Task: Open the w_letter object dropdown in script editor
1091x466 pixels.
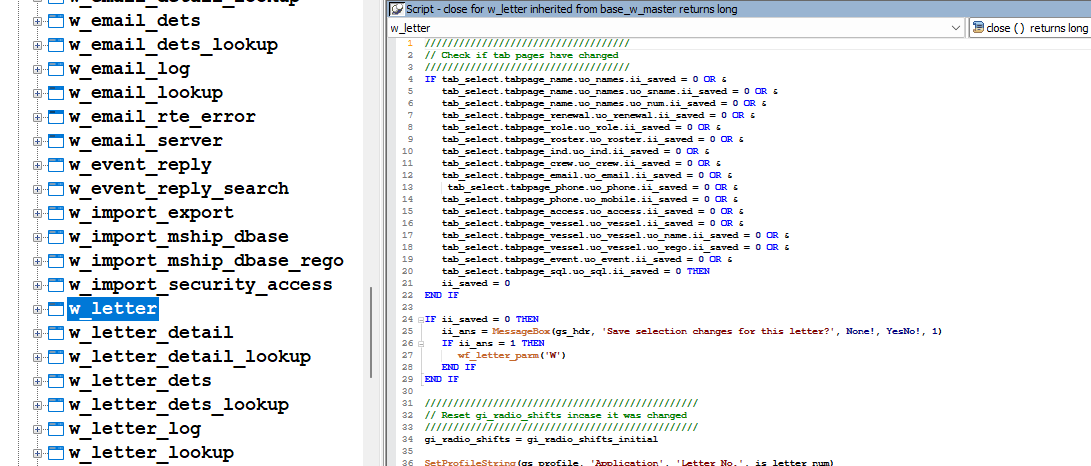Action: pyautogui.click(x=957, y=29)
